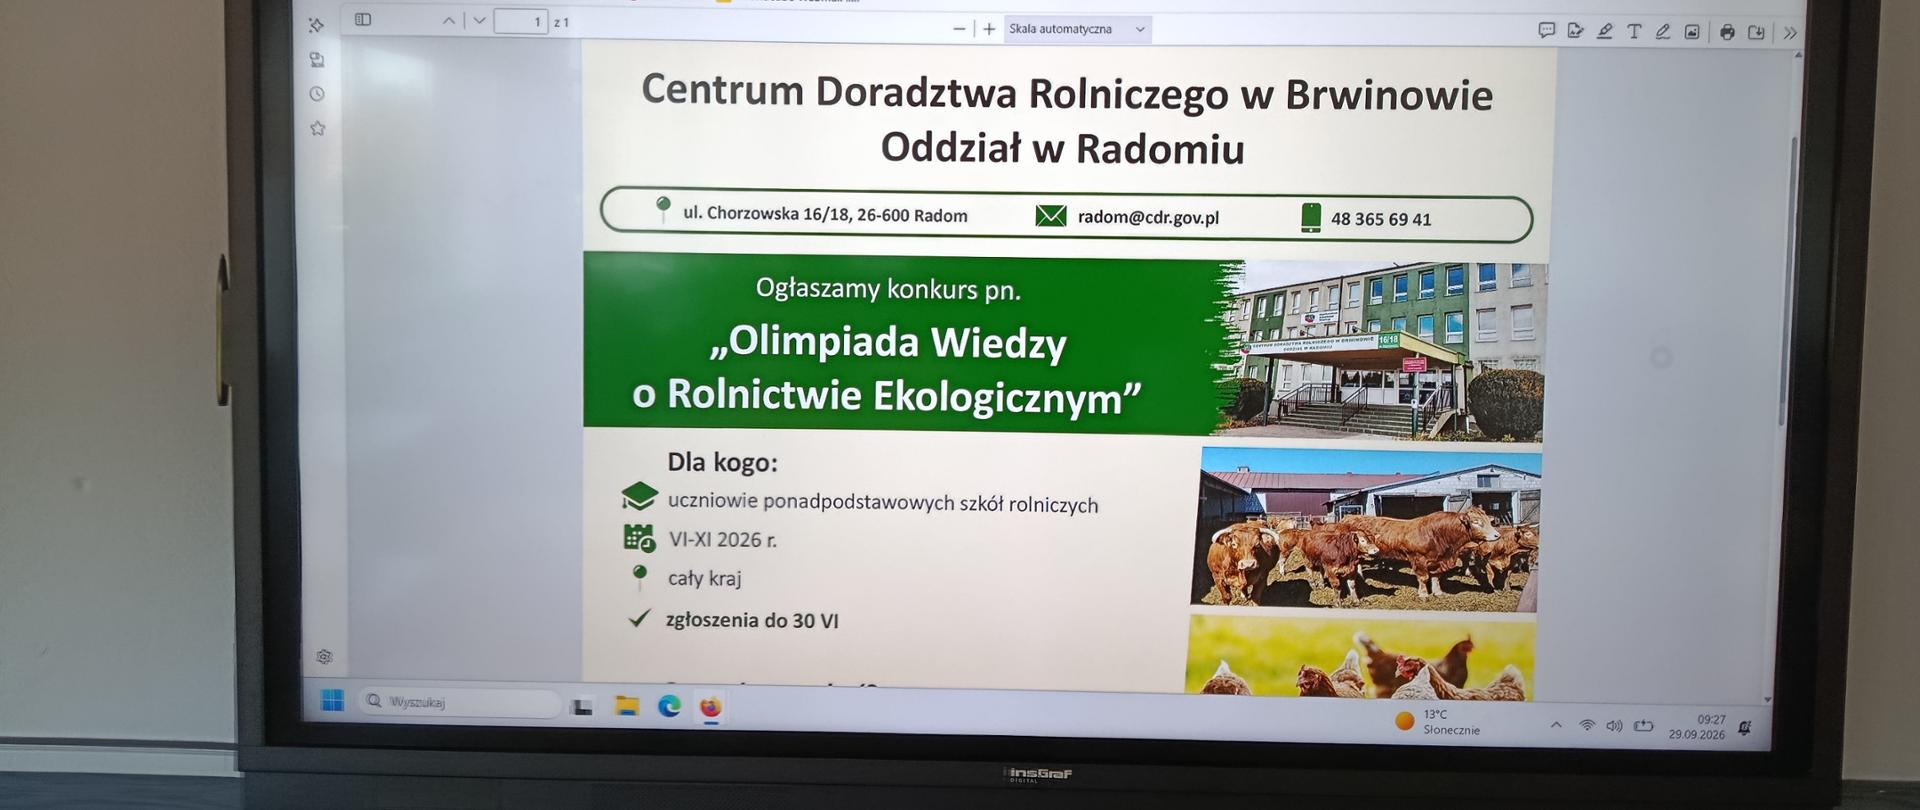The image size is (1920, 810).
Task: Click the page number input field
Action: click(521, 21)
